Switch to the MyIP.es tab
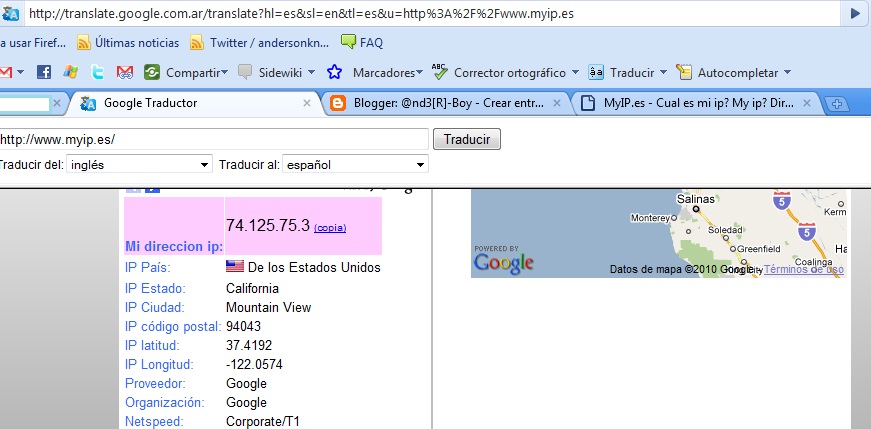The width and height of the screenshot is (871, 429). point(697,103)
